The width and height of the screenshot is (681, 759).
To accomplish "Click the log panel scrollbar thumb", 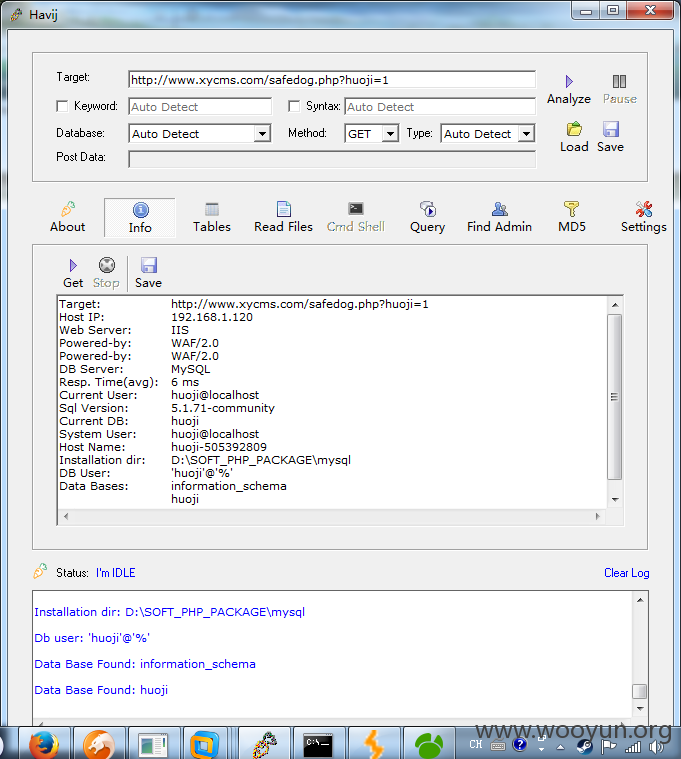I will click(640, 691).
